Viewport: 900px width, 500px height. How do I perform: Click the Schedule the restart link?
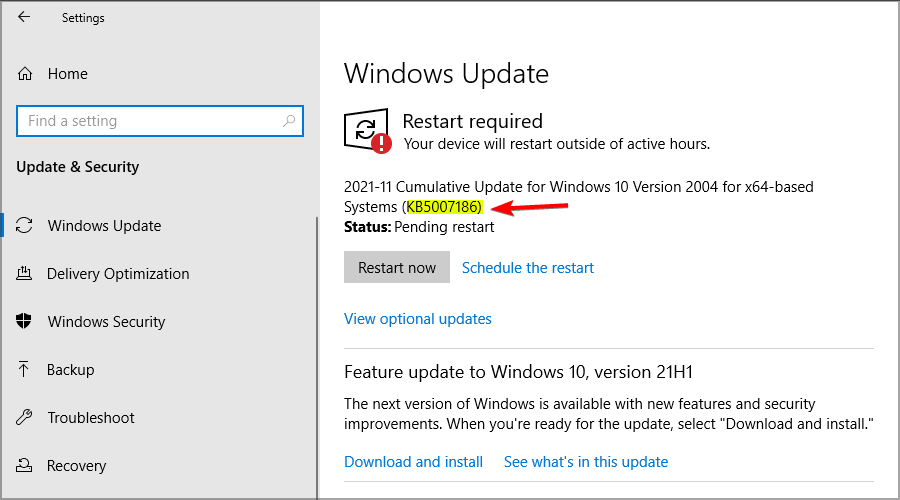coord(528,268)
